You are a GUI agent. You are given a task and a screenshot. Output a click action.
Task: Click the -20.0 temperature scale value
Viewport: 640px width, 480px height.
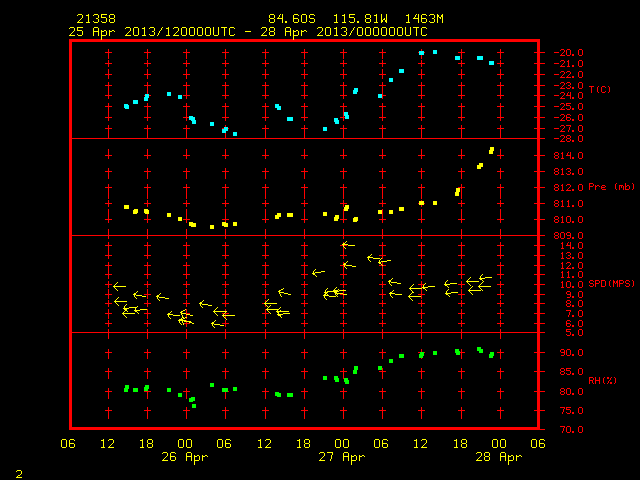568,53
